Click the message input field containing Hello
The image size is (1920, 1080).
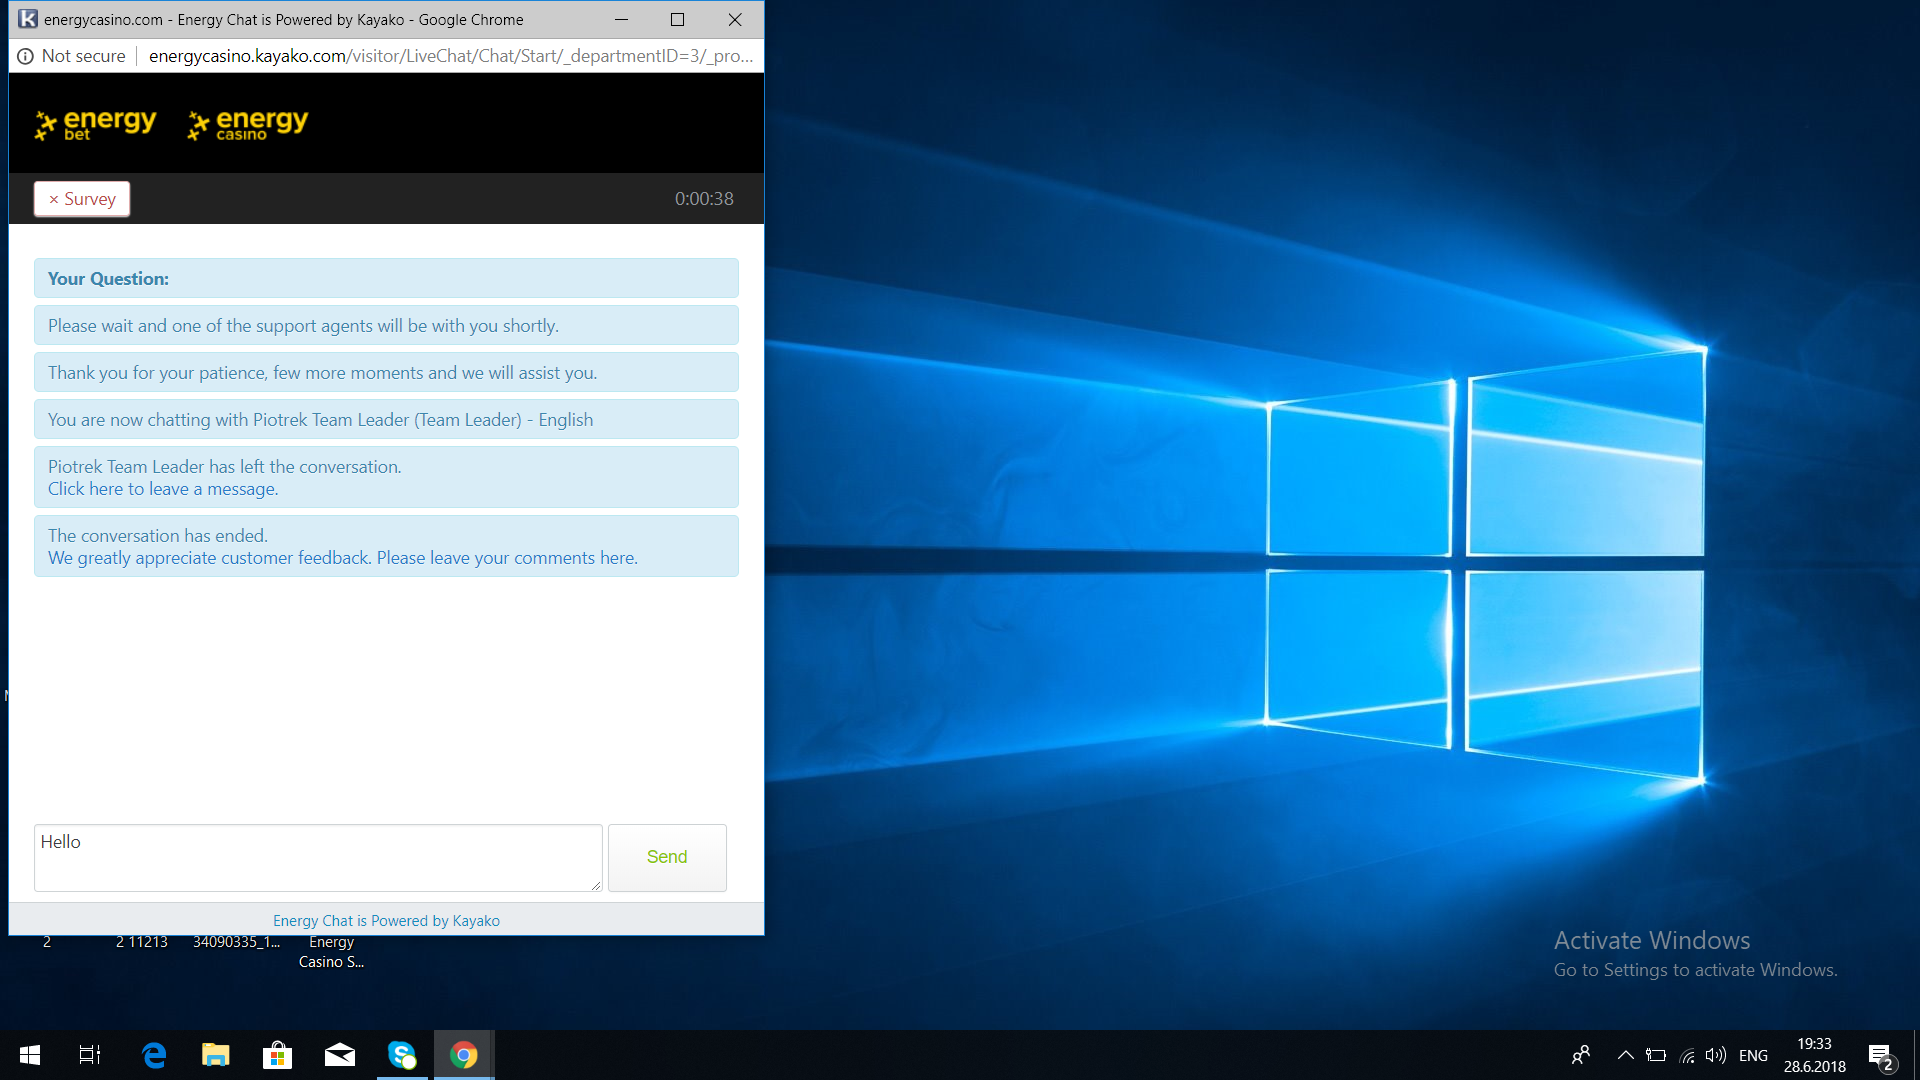coord(318,857)
